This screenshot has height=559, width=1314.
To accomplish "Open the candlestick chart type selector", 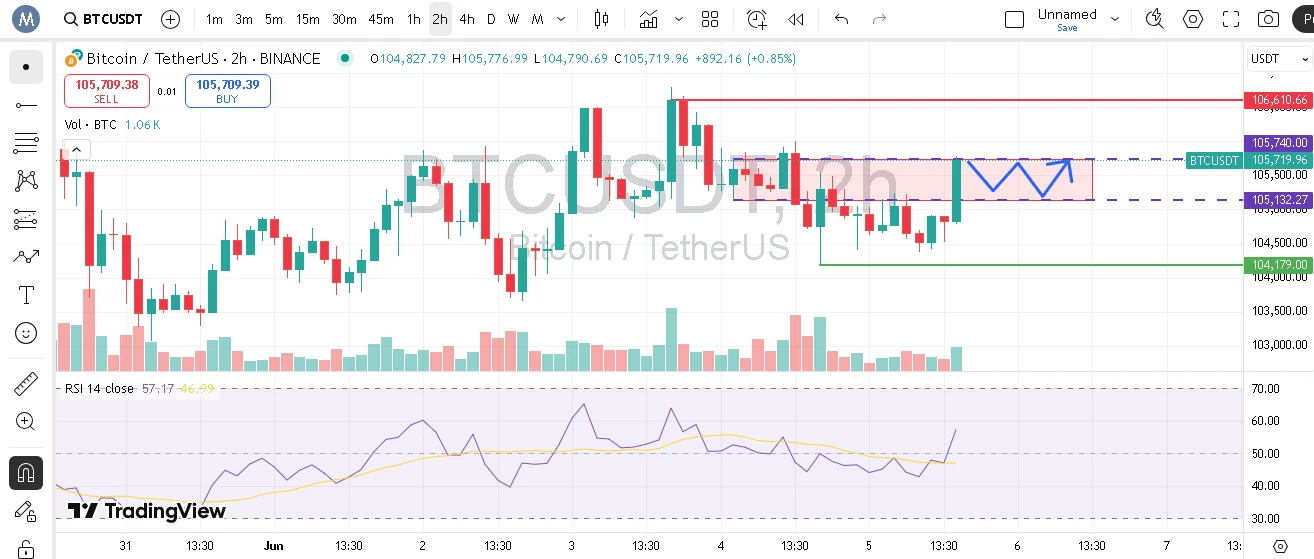I will pos(601,19).
